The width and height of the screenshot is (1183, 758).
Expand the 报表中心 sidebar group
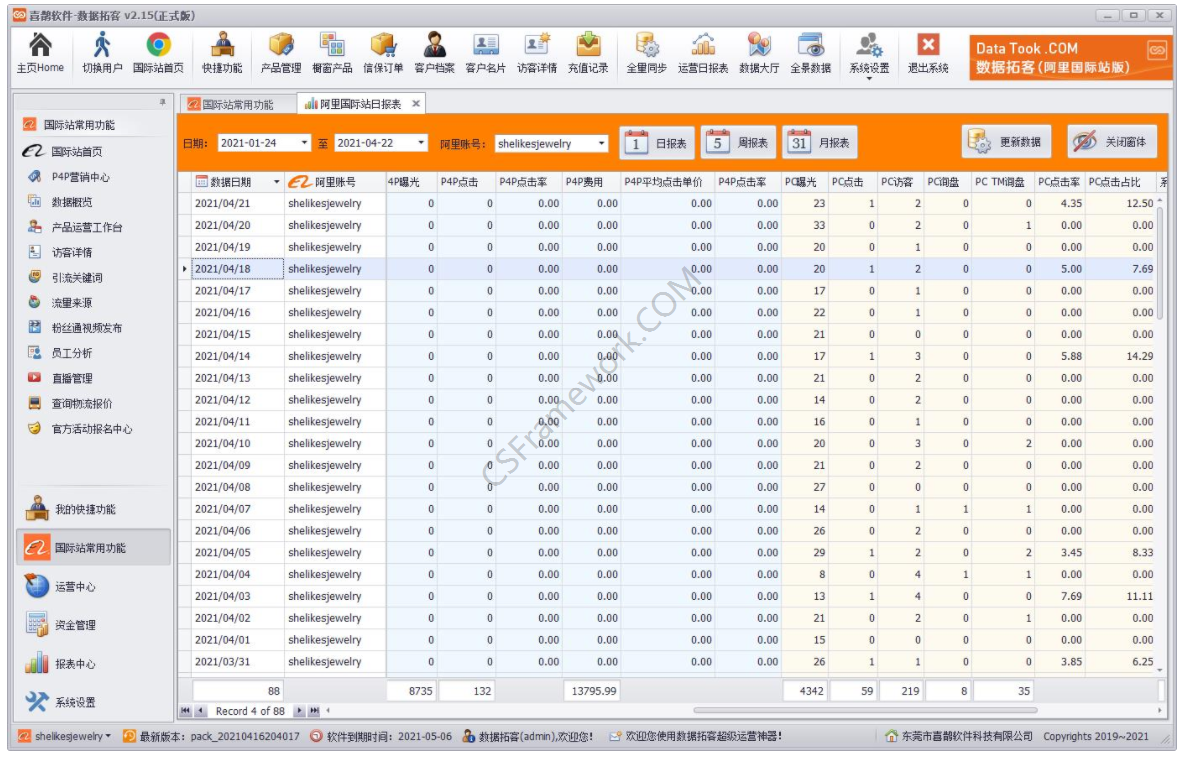click(94, 664)
